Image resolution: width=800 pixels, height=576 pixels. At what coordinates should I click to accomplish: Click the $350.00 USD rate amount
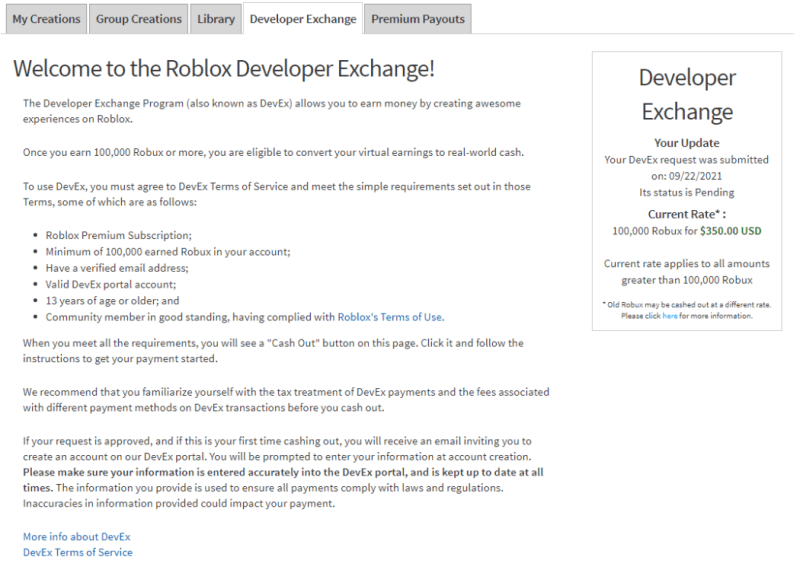(730, 231)
